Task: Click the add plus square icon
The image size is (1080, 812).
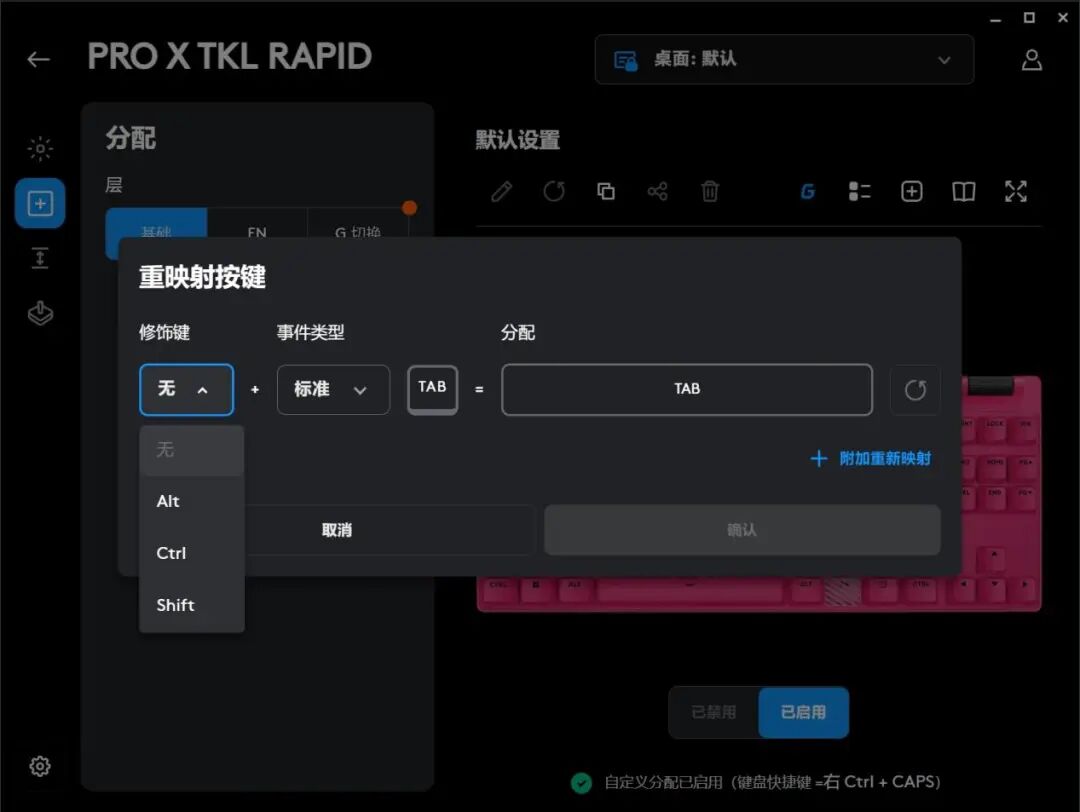Action: (x=911, y=191)
